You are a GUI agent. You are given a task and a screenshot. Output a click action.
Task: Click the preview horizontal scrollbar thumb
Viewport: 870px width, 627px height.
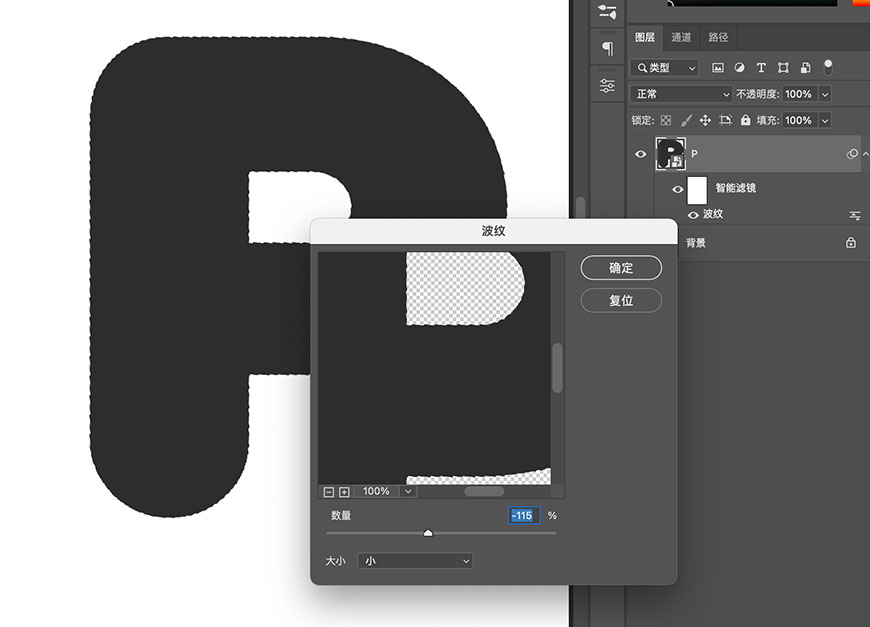[x=484, y=492]
